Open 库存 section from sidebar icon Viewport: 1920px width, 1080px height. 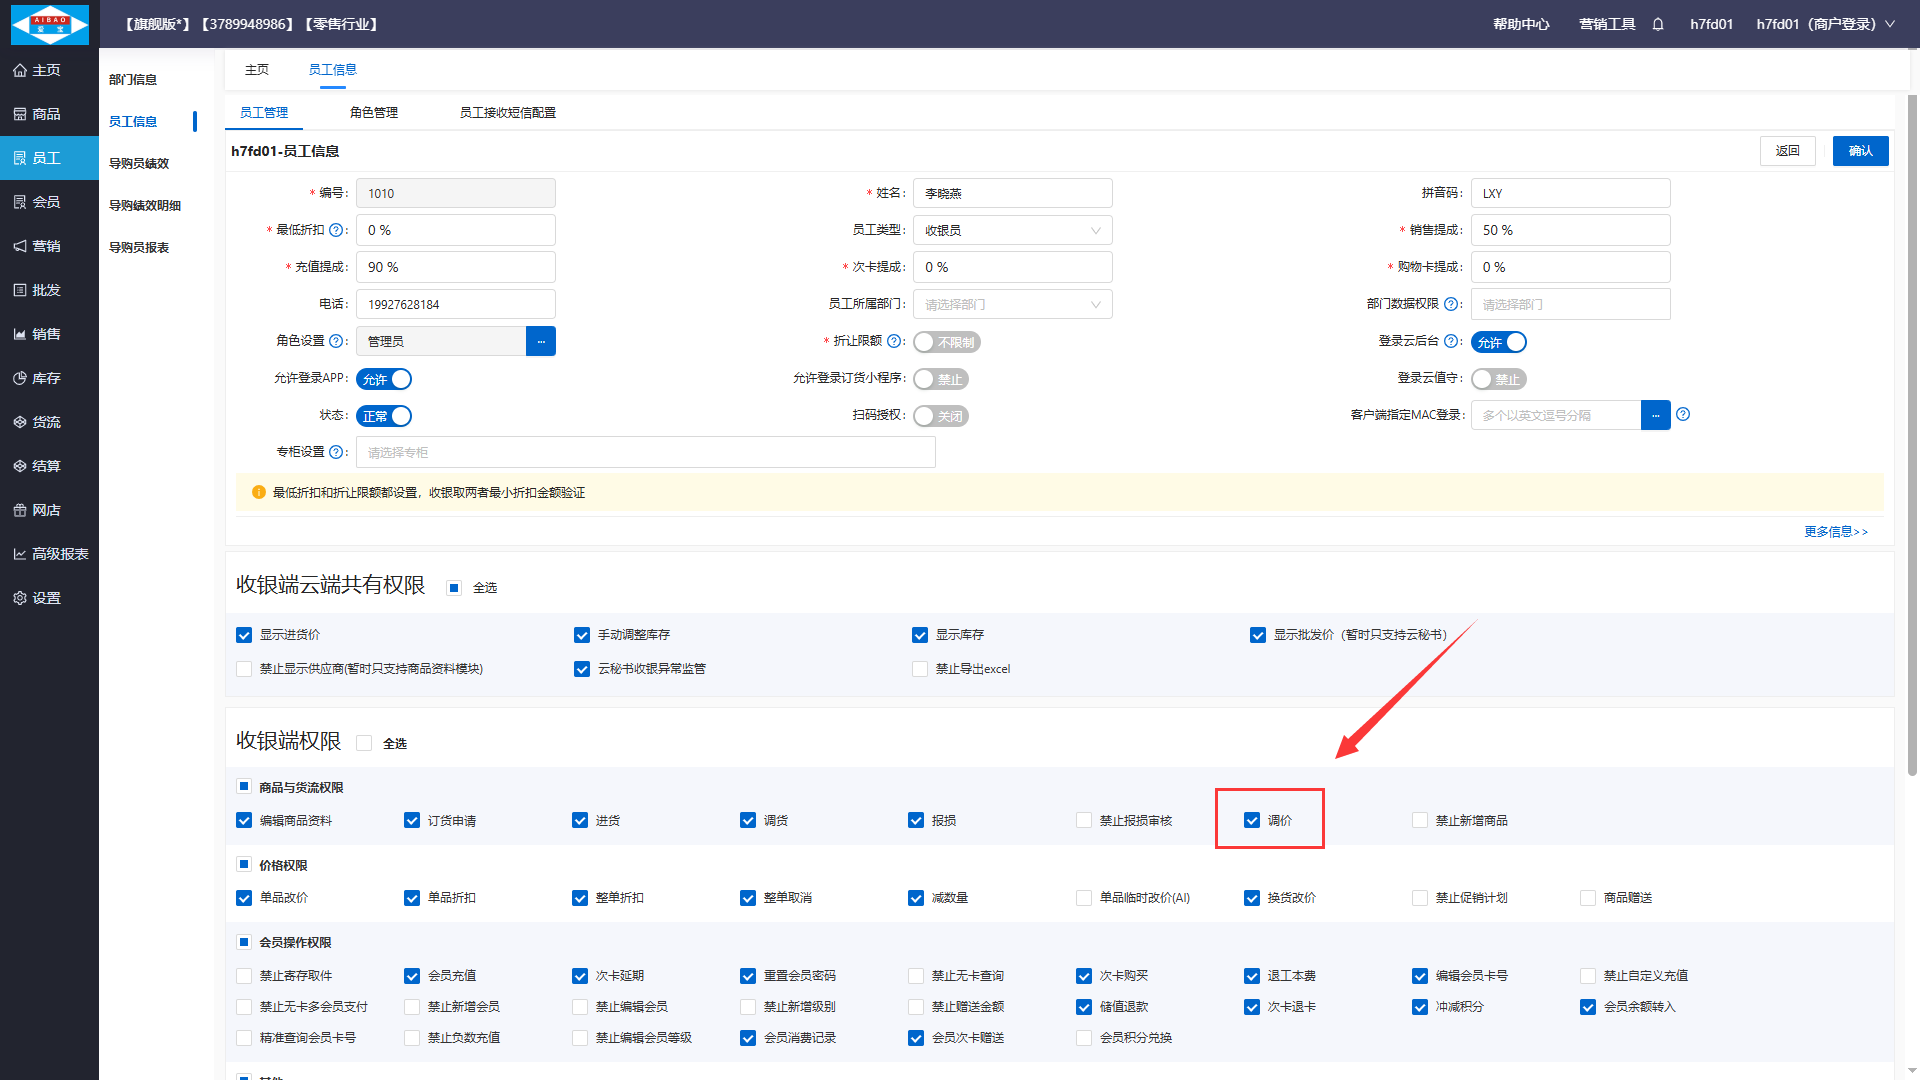point(20,378)
